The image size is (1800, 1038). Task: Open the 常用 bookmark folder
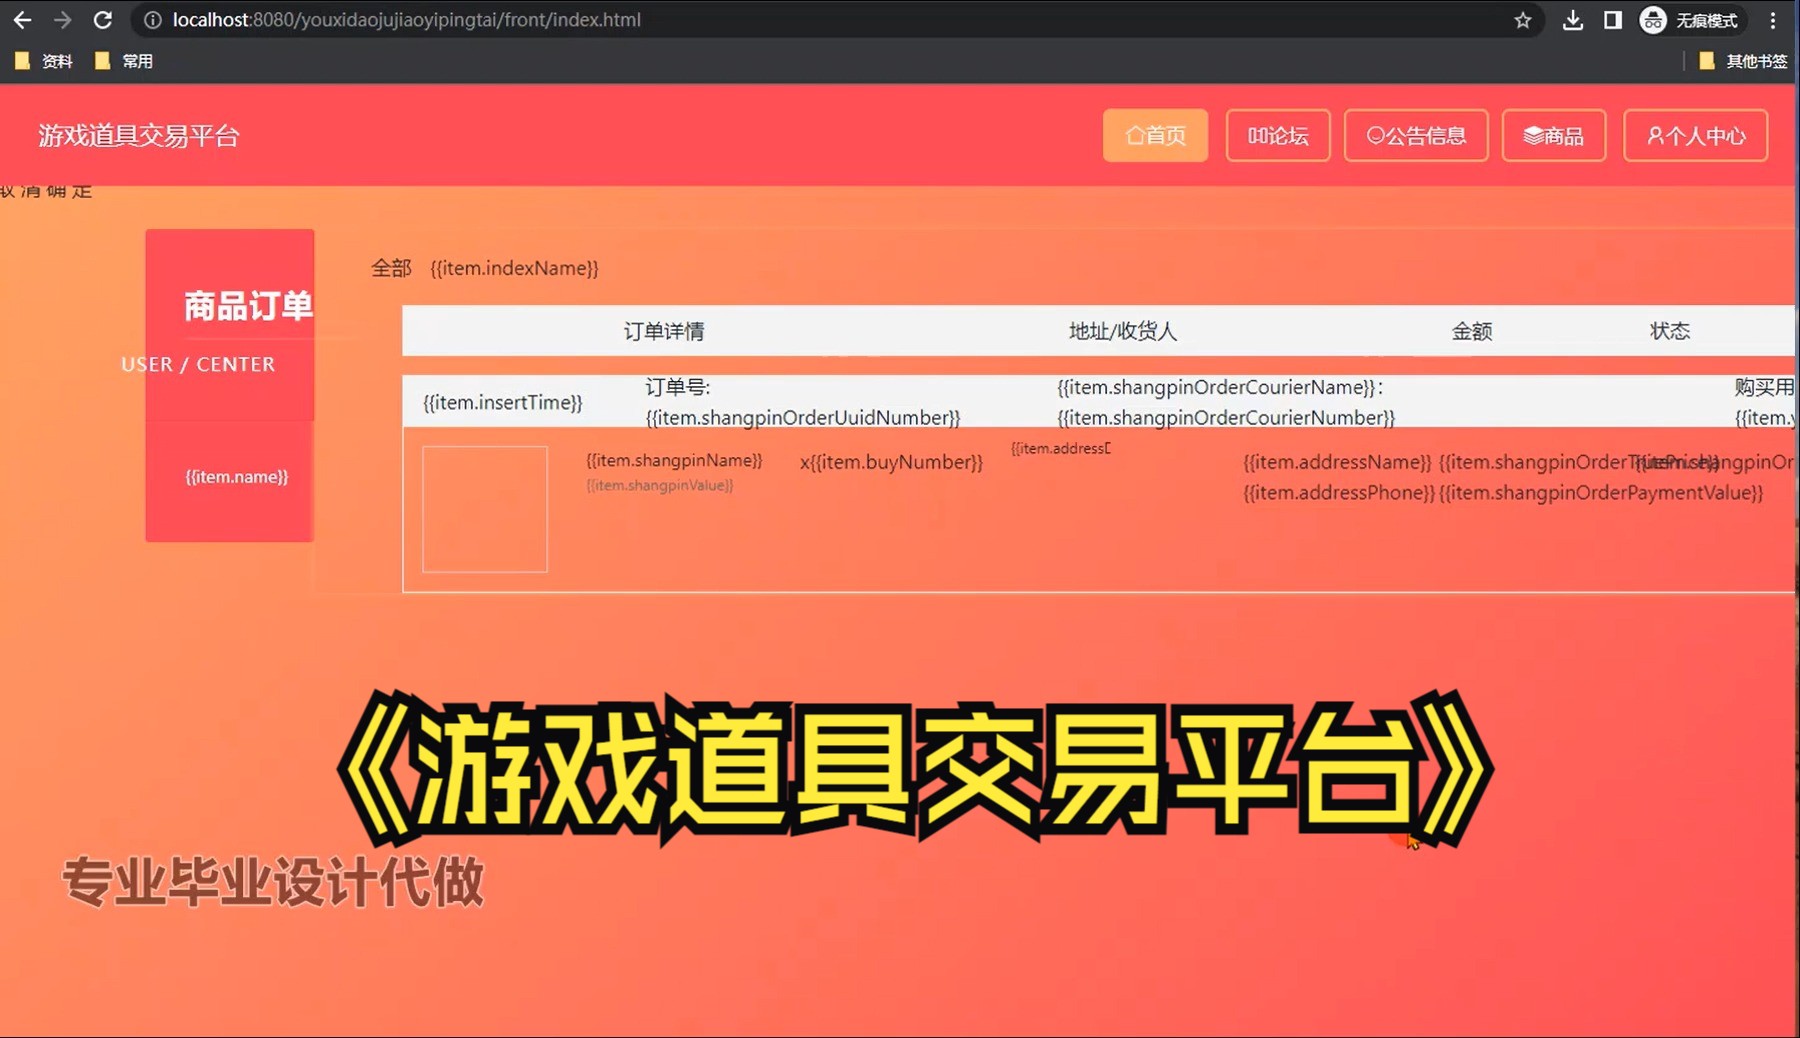pos(124,61)
